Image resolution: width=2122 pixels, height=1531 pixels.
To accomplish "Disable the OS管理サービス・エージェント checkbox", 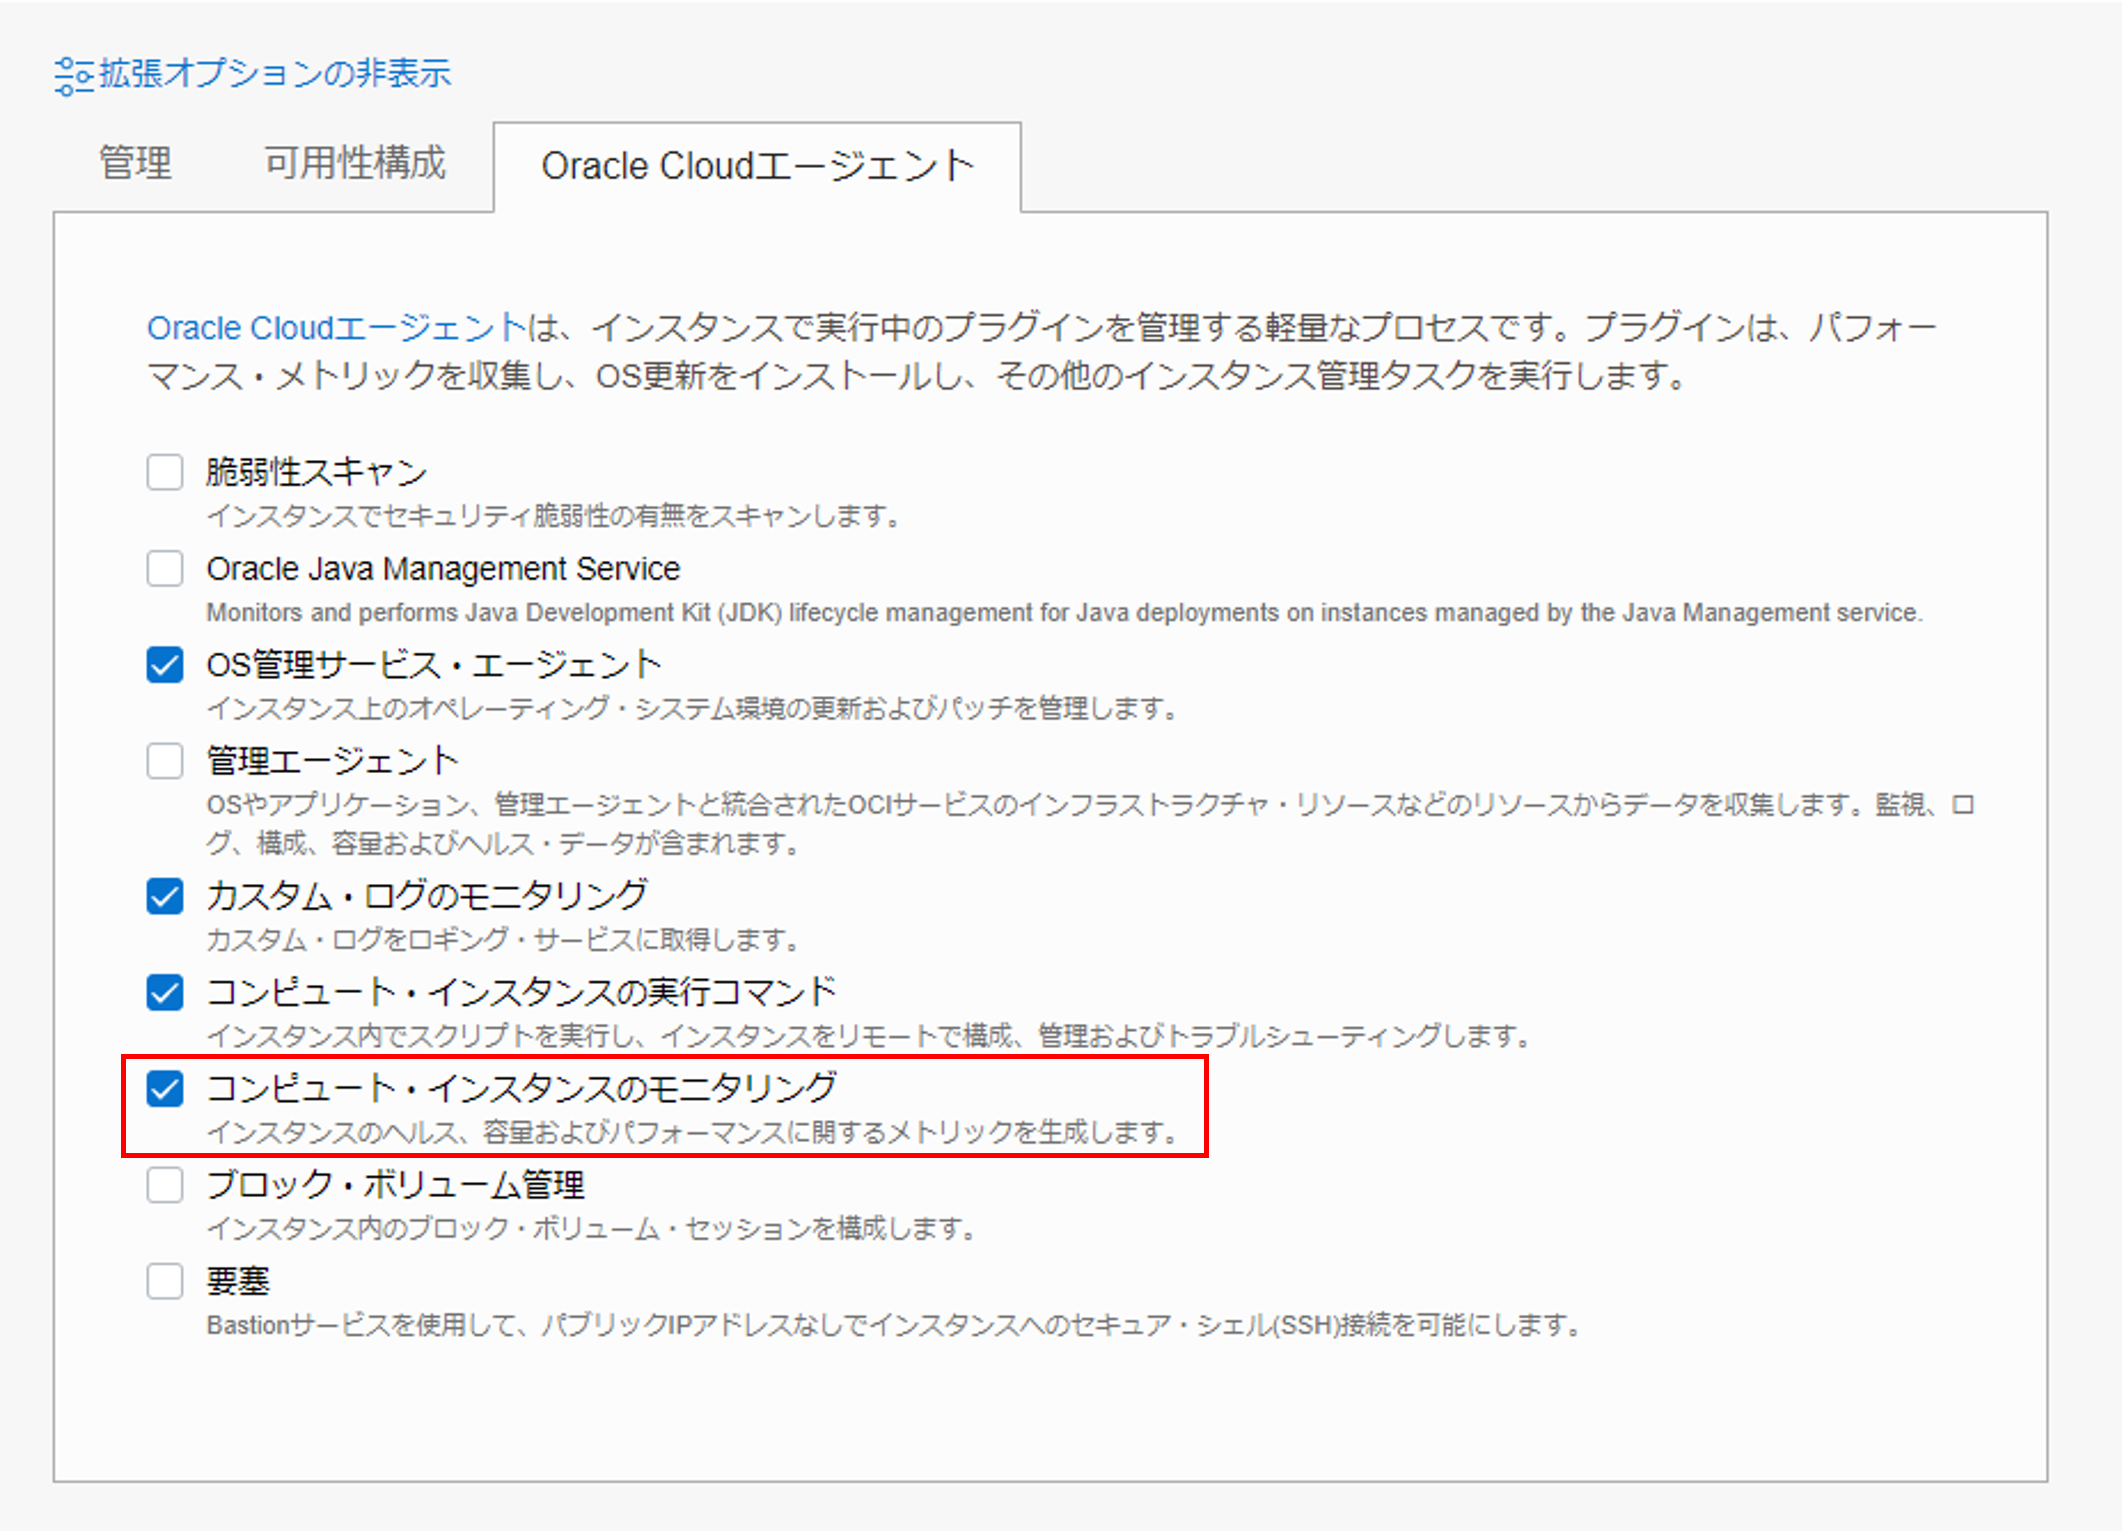I will (x=164, y=664).
